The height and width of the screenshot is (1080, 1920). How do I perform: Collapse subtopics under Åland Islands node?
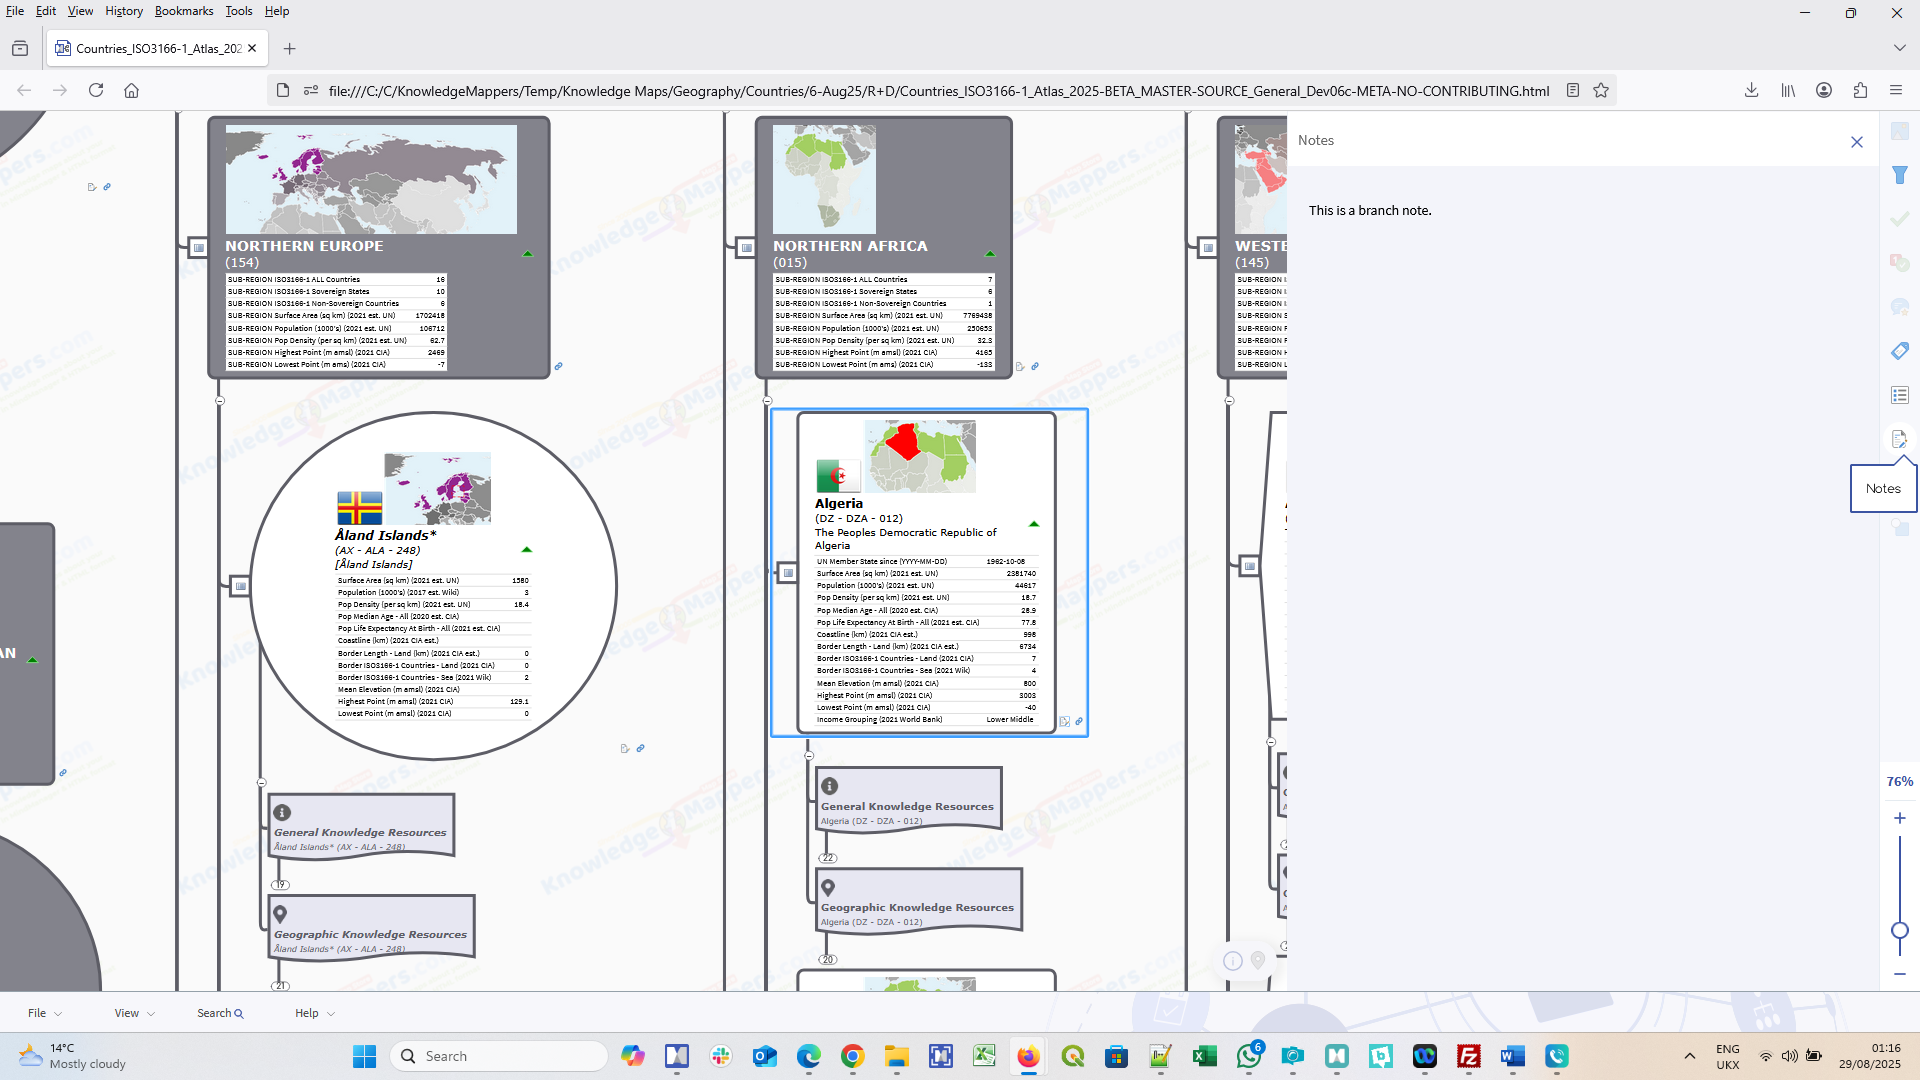click(x=262, y=783)
